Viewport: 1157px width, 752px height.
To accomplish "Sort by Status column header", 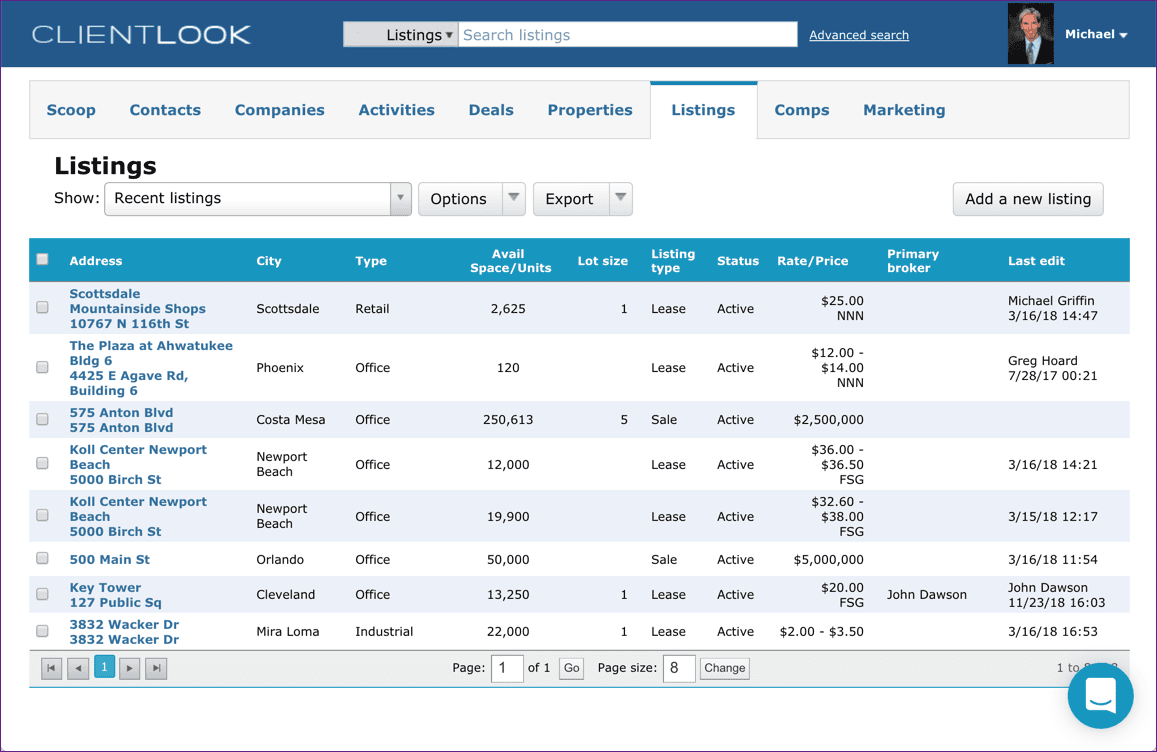I will (x=737, y=261).
